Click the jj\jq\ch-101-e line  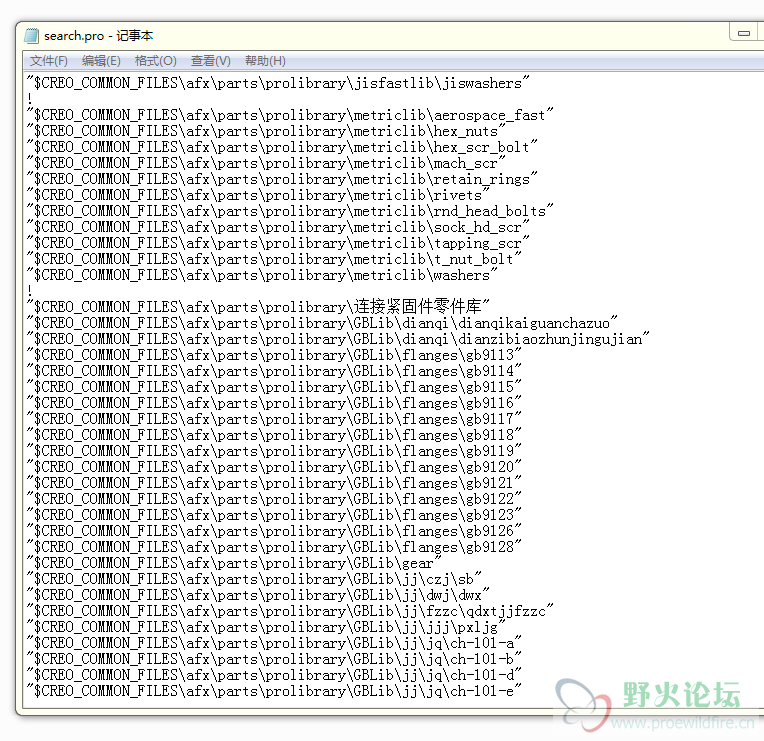point(274,691)
